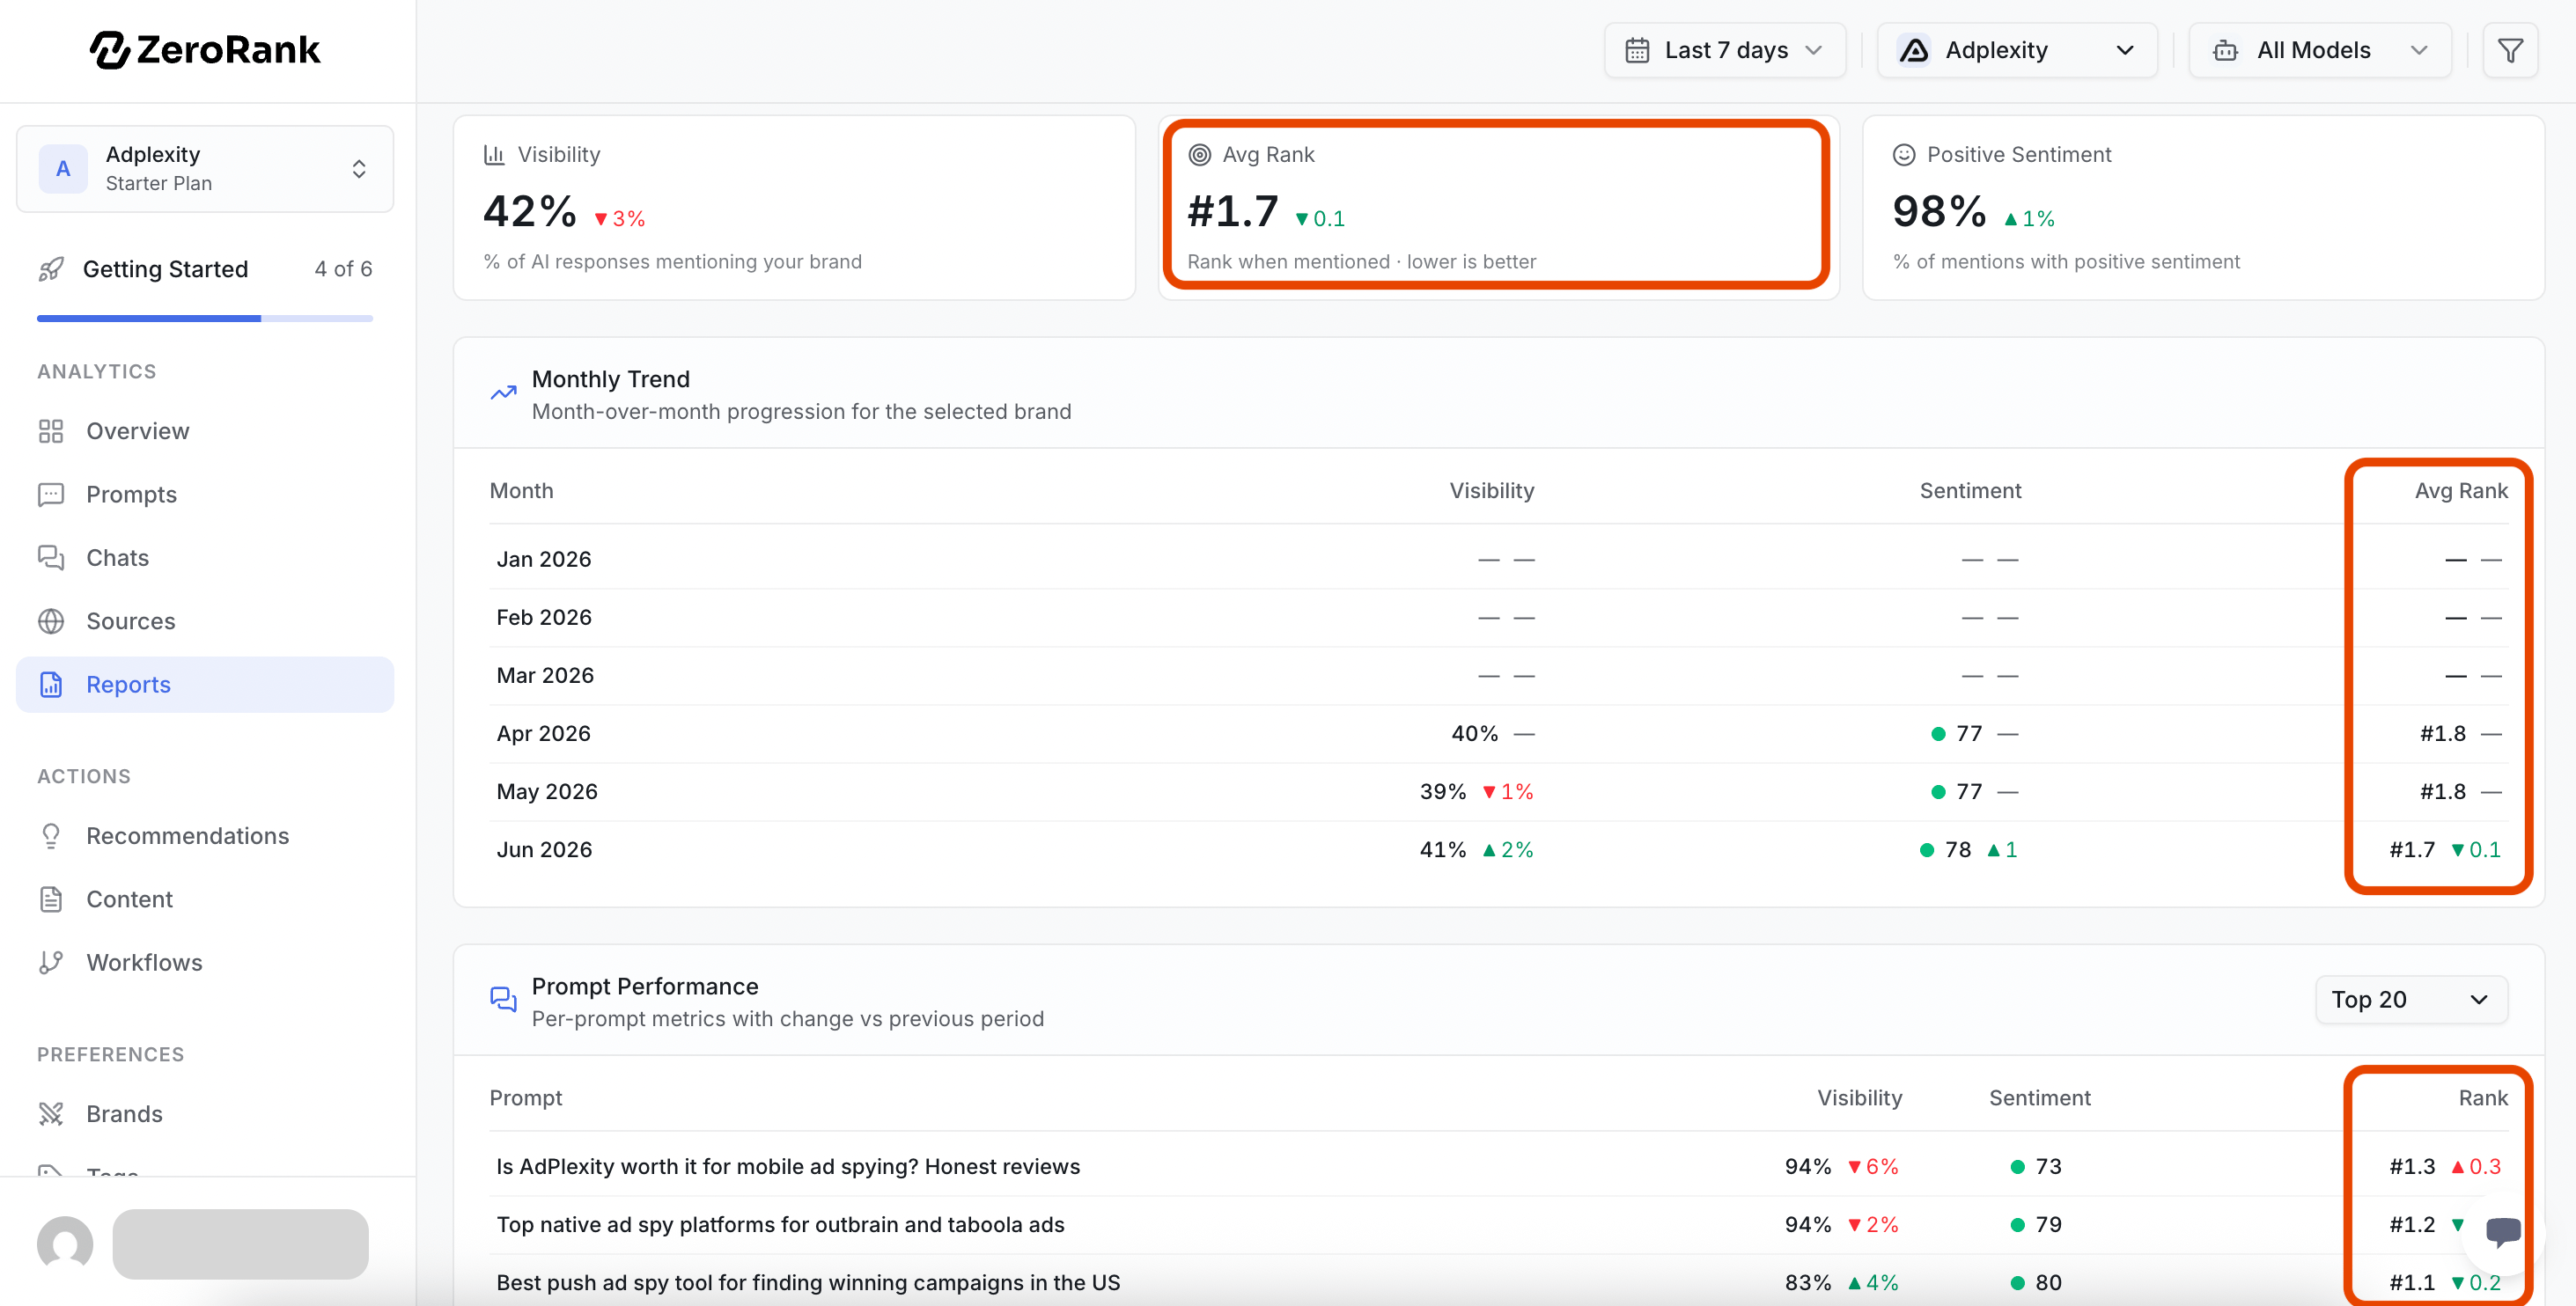Screen dimensions: 2576x1306
Task: Click the Positive Sentiment smiley icon
Action: 1904,154
